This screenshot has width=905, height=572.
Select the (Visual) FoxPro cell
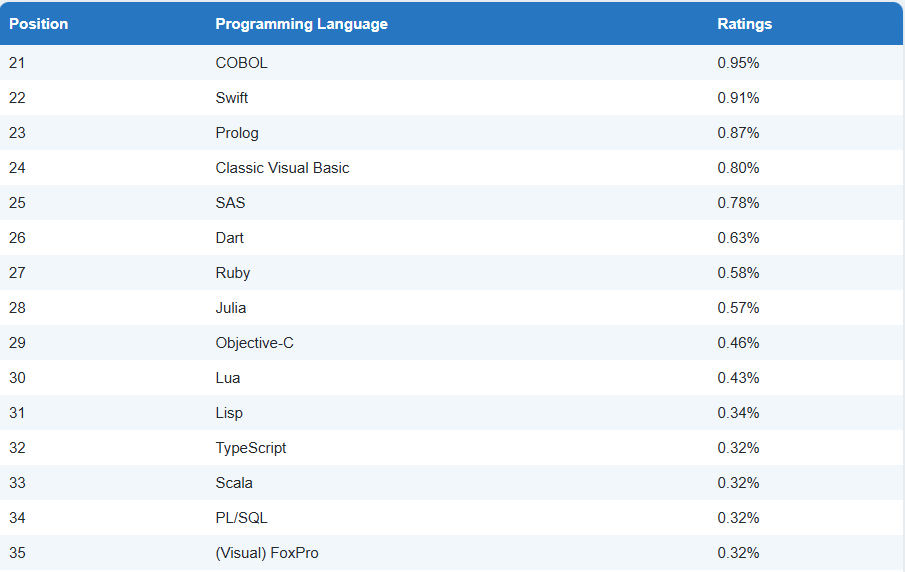[267, 553]
